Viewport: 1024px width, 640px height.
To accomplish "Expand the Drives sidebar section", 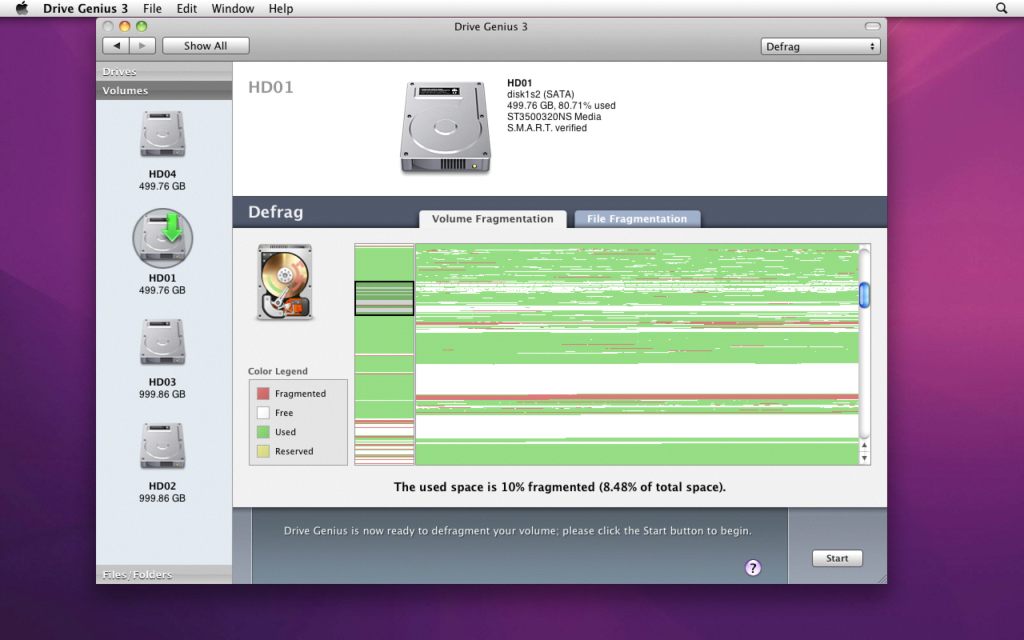I will click(164, 72).
